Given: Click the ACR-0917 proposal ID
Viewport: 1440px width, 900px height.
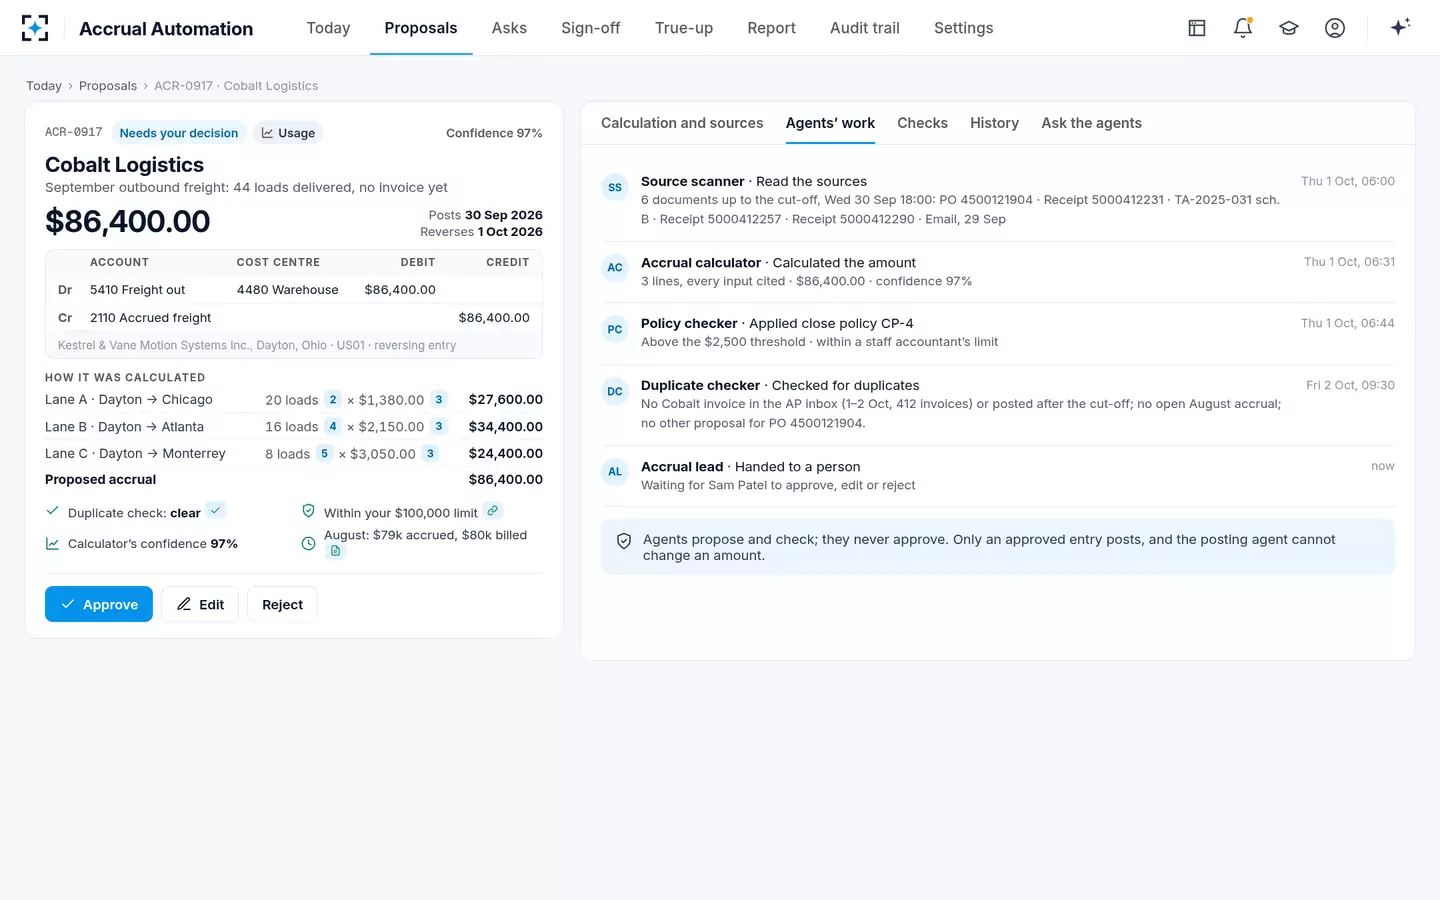Looking at the screenshot, I should 74,132.
